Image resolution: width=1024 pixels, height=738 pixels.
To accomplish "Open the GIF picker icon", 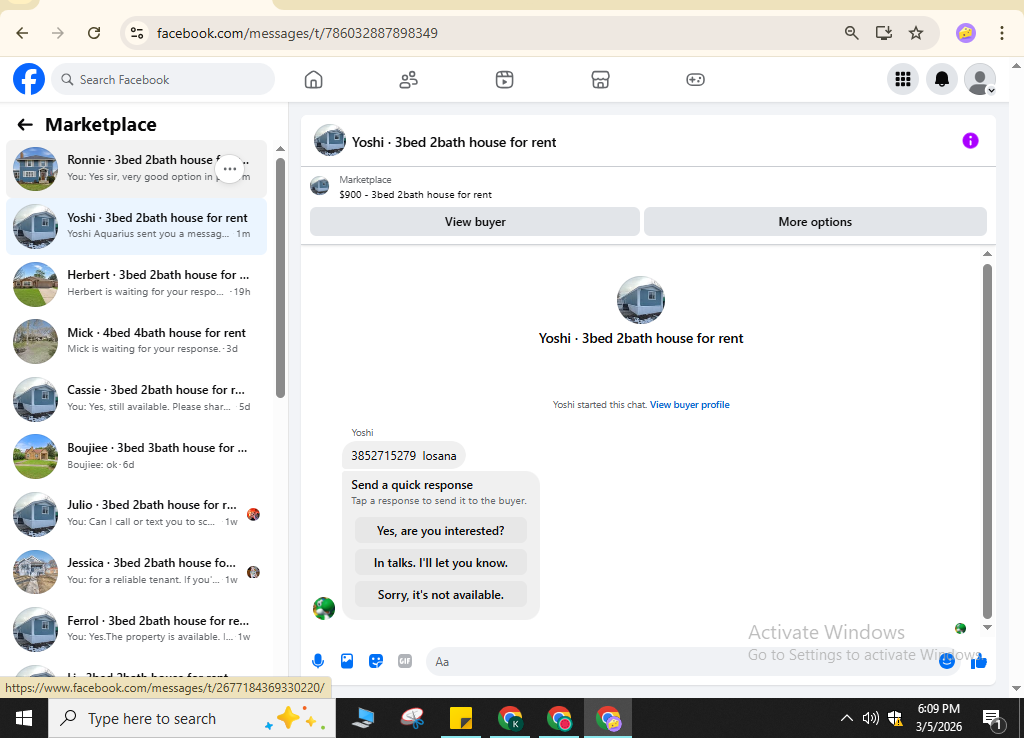I will coord(405,661).
